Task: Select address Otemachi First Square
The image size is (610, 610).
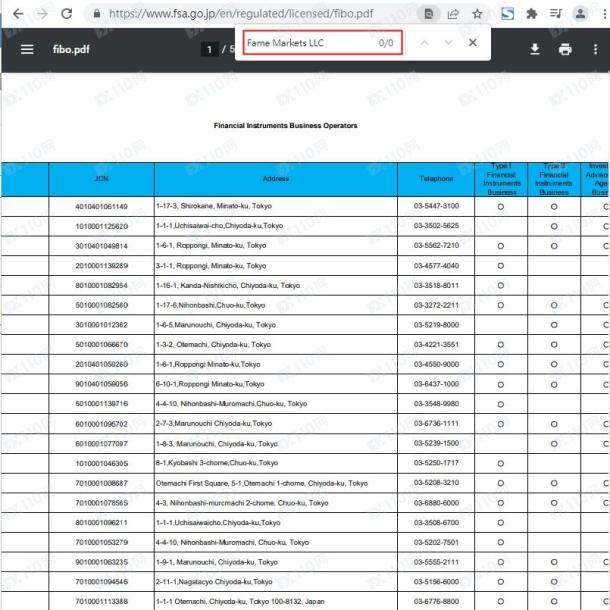Action: point(261,483)
